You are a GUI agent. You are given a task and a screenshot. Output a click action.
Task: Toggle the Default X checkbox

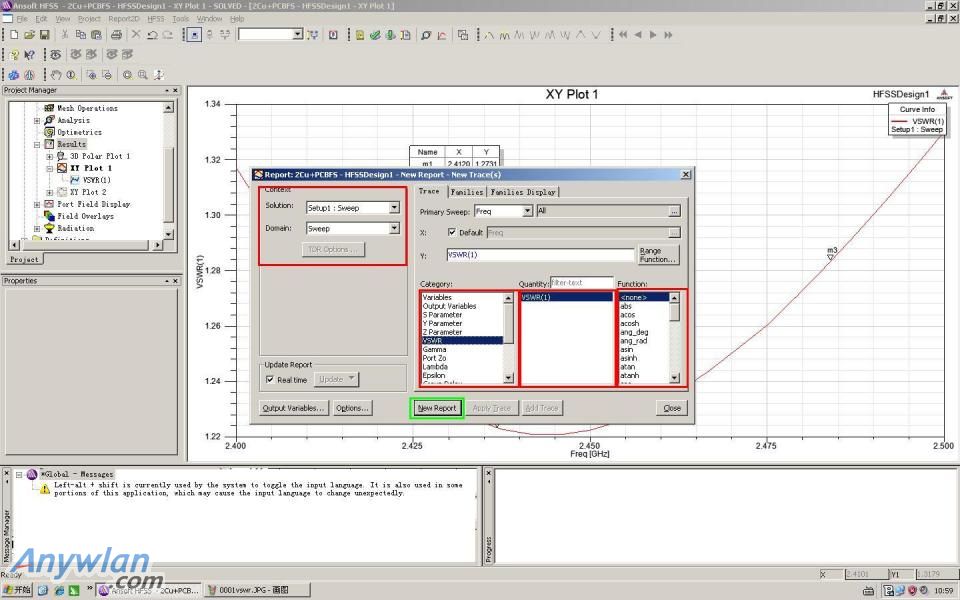click(452, 232)
